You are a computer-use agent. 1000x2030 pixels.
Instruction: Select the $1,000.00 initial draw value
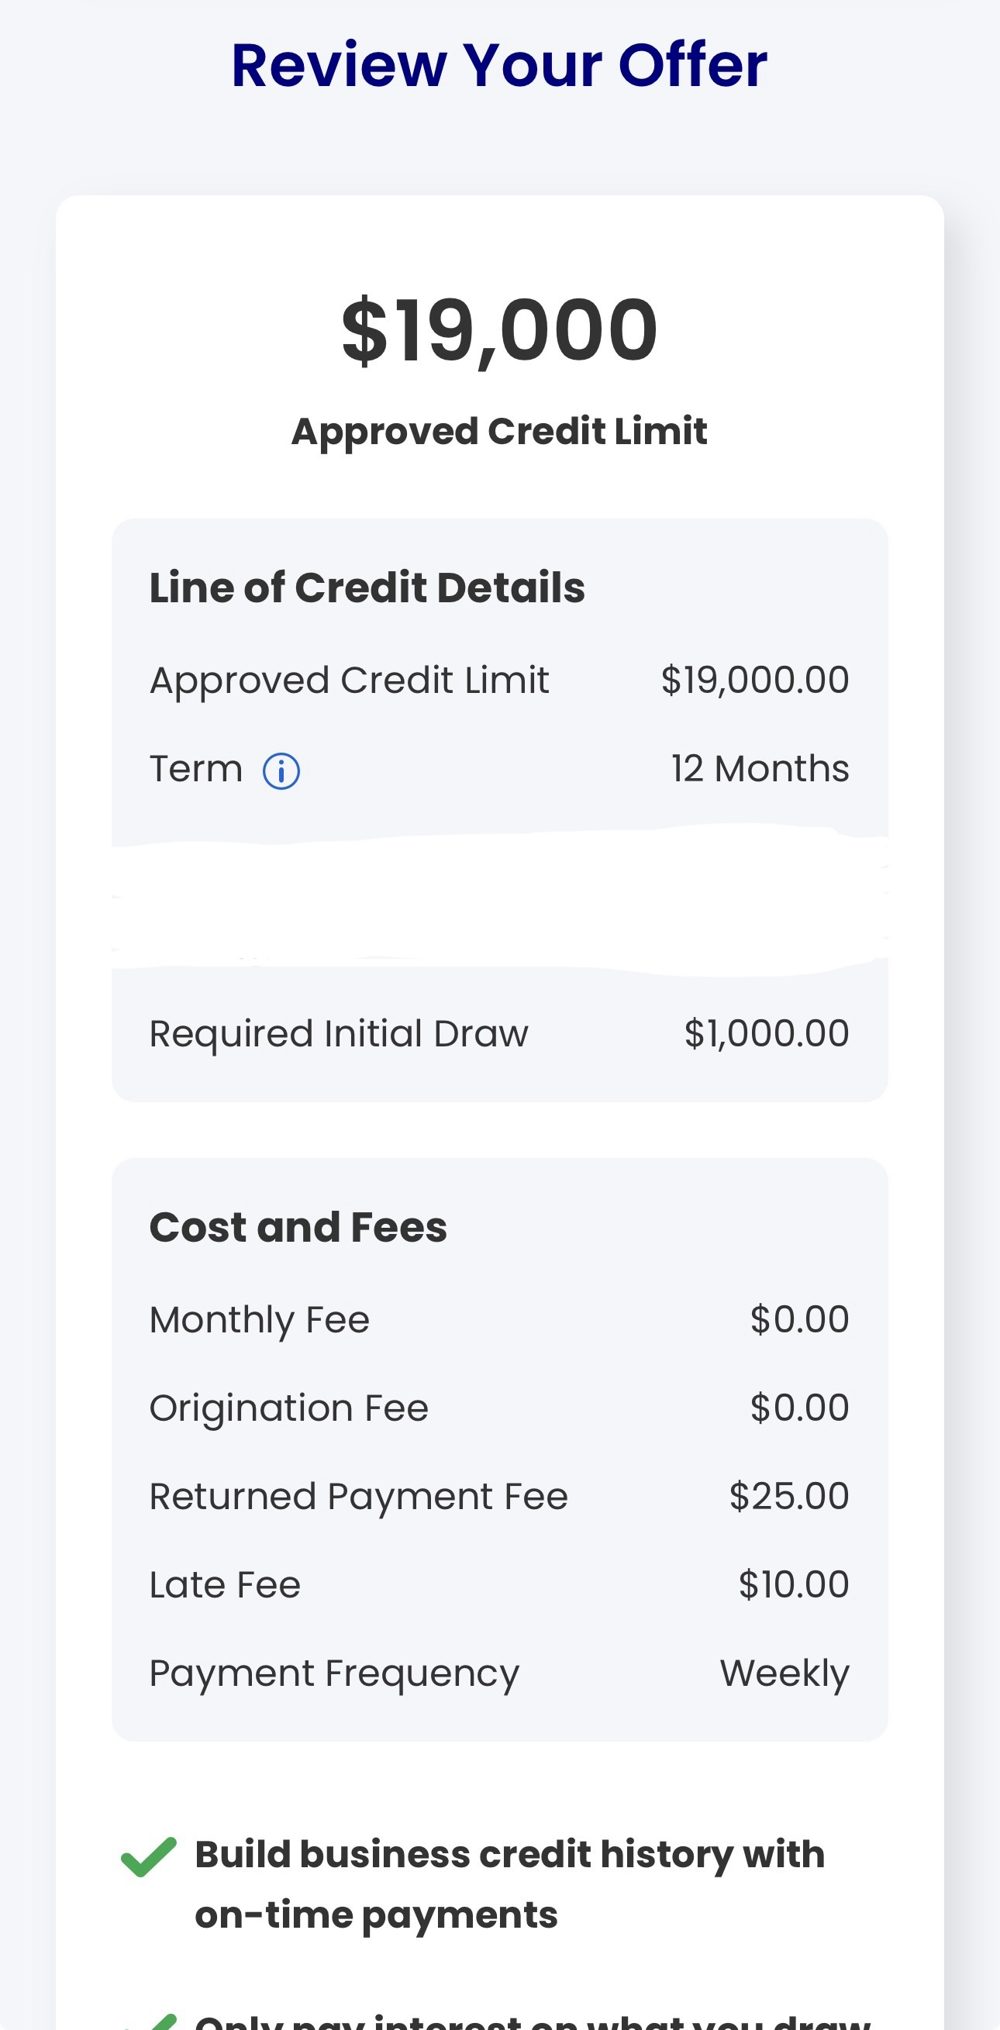pos(767,1033)
